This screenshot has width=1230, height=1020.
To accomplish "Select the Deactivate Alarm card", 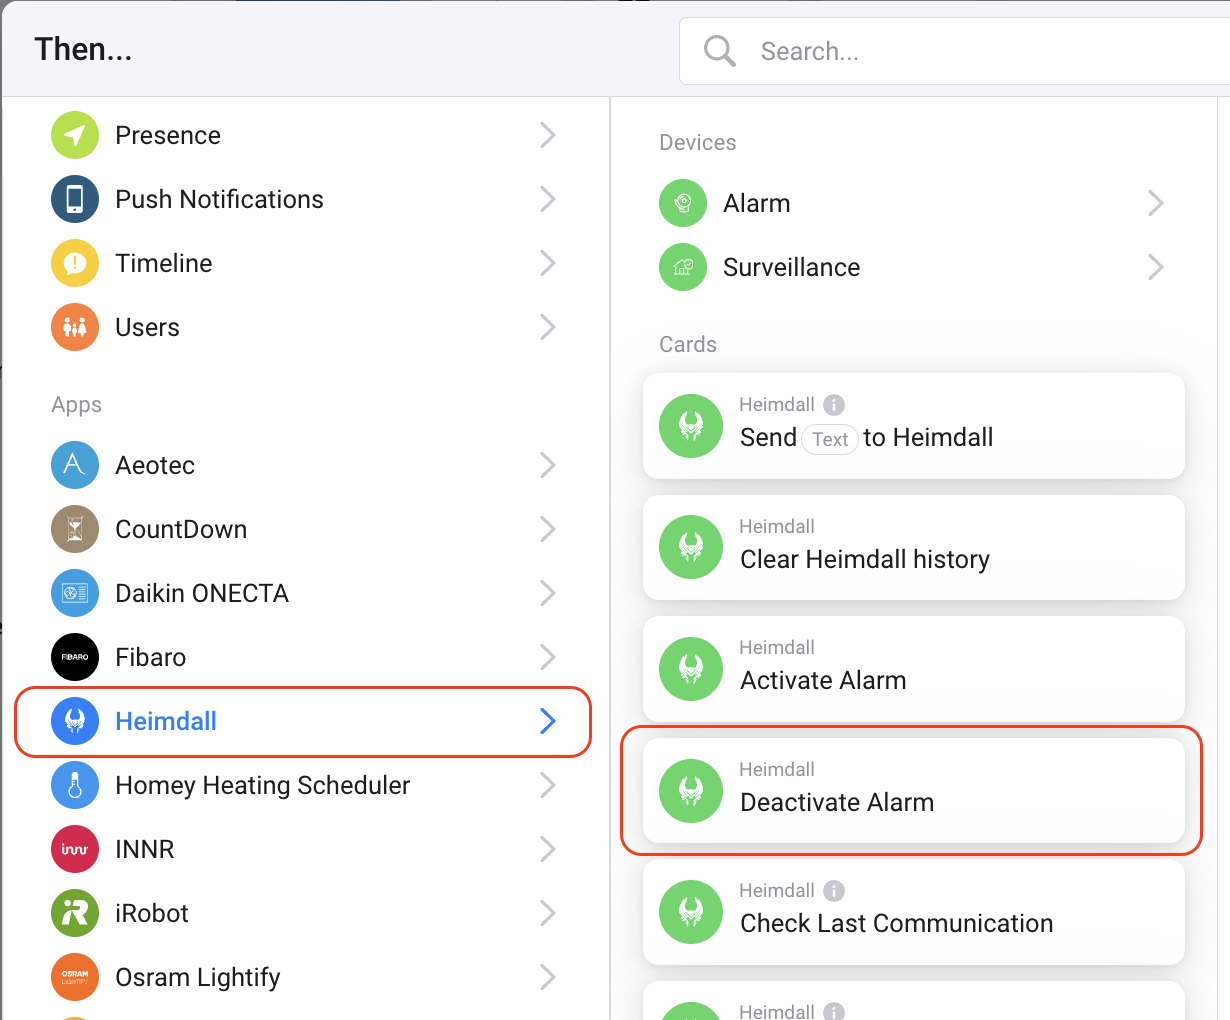I will pos(913,790).
